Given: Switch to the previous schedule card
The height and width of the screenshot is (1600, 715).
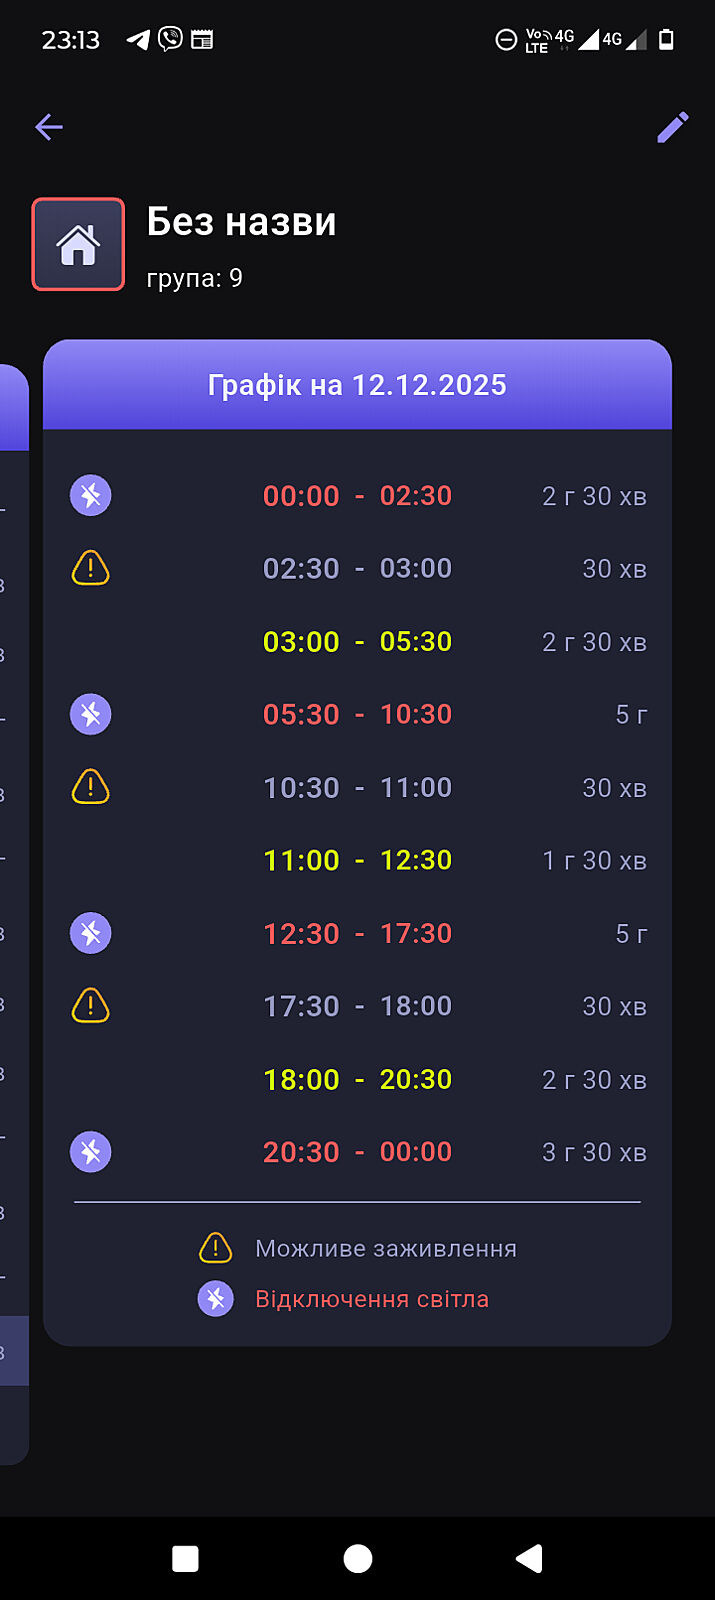Looking at the screenshot, I should (x=13, y=900).
